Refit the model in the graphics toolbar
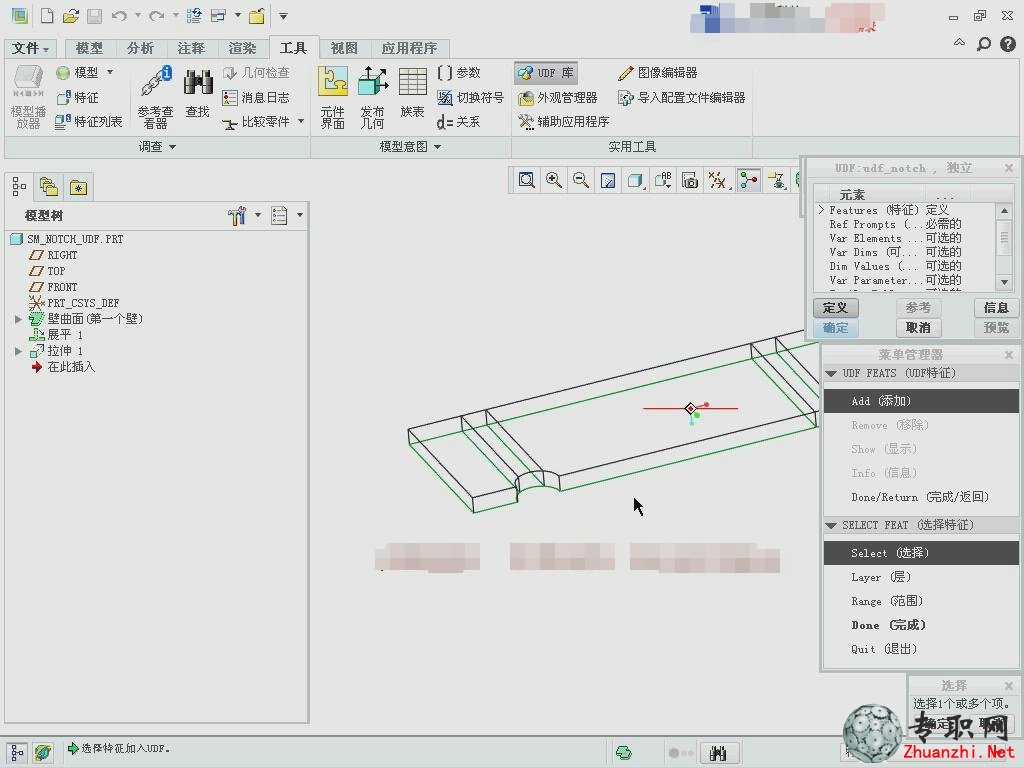This screenshot has width=1024, height=768. tap(526, 180)
